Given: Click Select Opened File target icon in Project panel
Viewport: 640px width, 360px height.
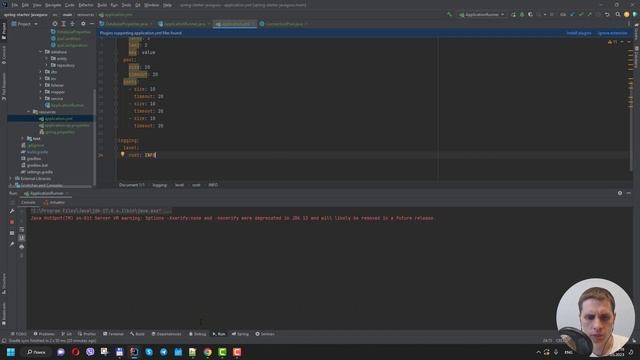Looking at the screenshot, I should pyautogui.click(x=55, y=24).
